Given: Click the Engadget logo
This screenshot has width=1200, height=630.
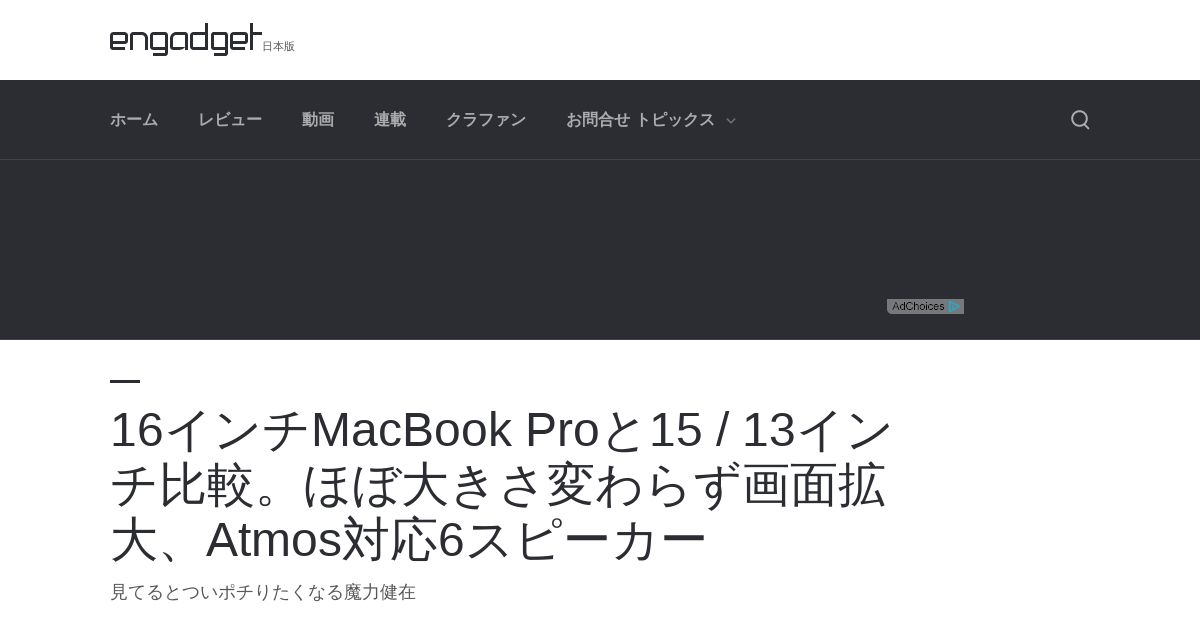Looking at the screenshot, I should click(186, 39).
